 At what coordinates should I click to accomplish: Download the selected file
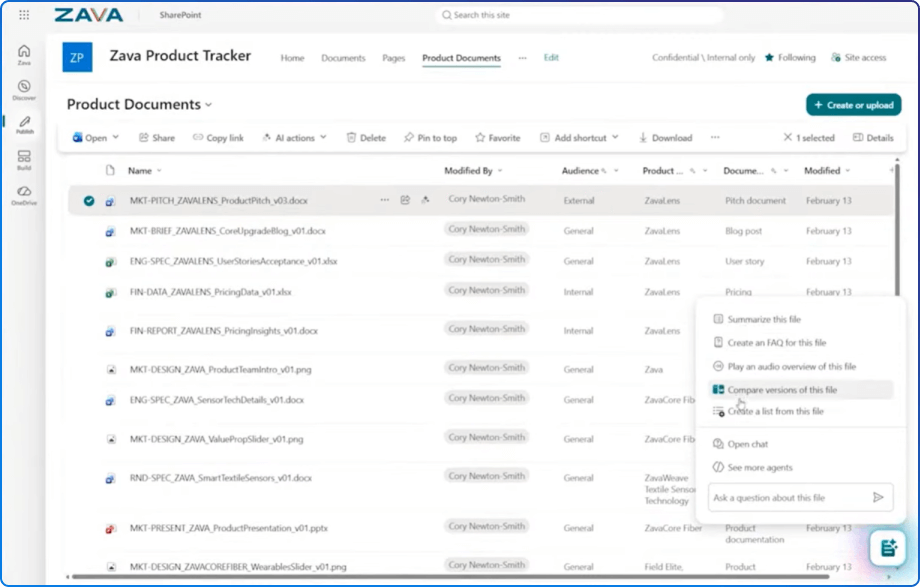click(665, 137)
